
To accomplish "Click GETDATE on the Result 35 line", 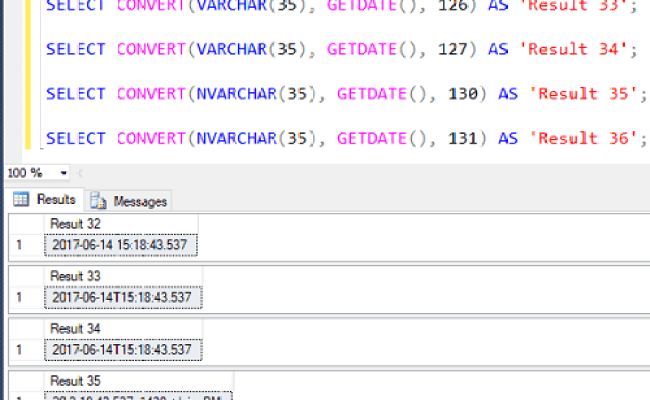I will coord(371,94).
